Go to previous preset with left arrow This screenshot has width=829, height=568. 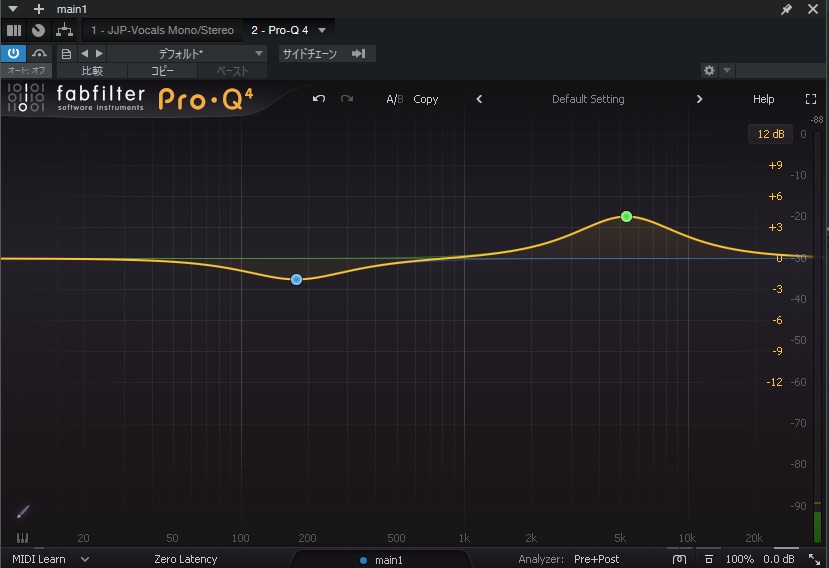(x=85, y=53)
